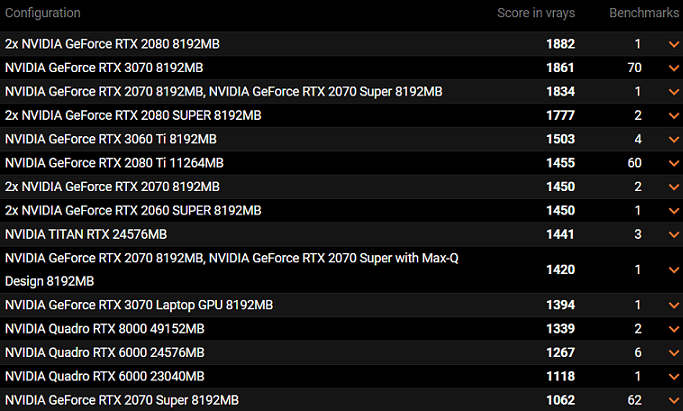This screenshot has width=683, height=411.
Task: Click the score value 1339
Action: (561, 329)
